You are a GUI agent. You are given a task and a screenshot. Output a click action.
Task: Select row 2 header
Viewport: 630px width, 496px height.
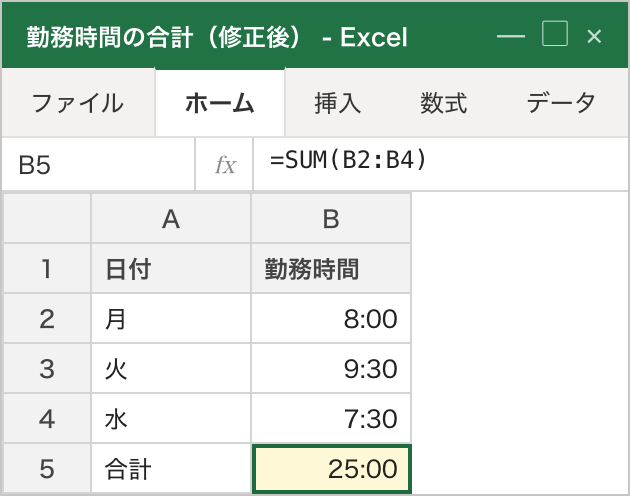pos(47,318)
